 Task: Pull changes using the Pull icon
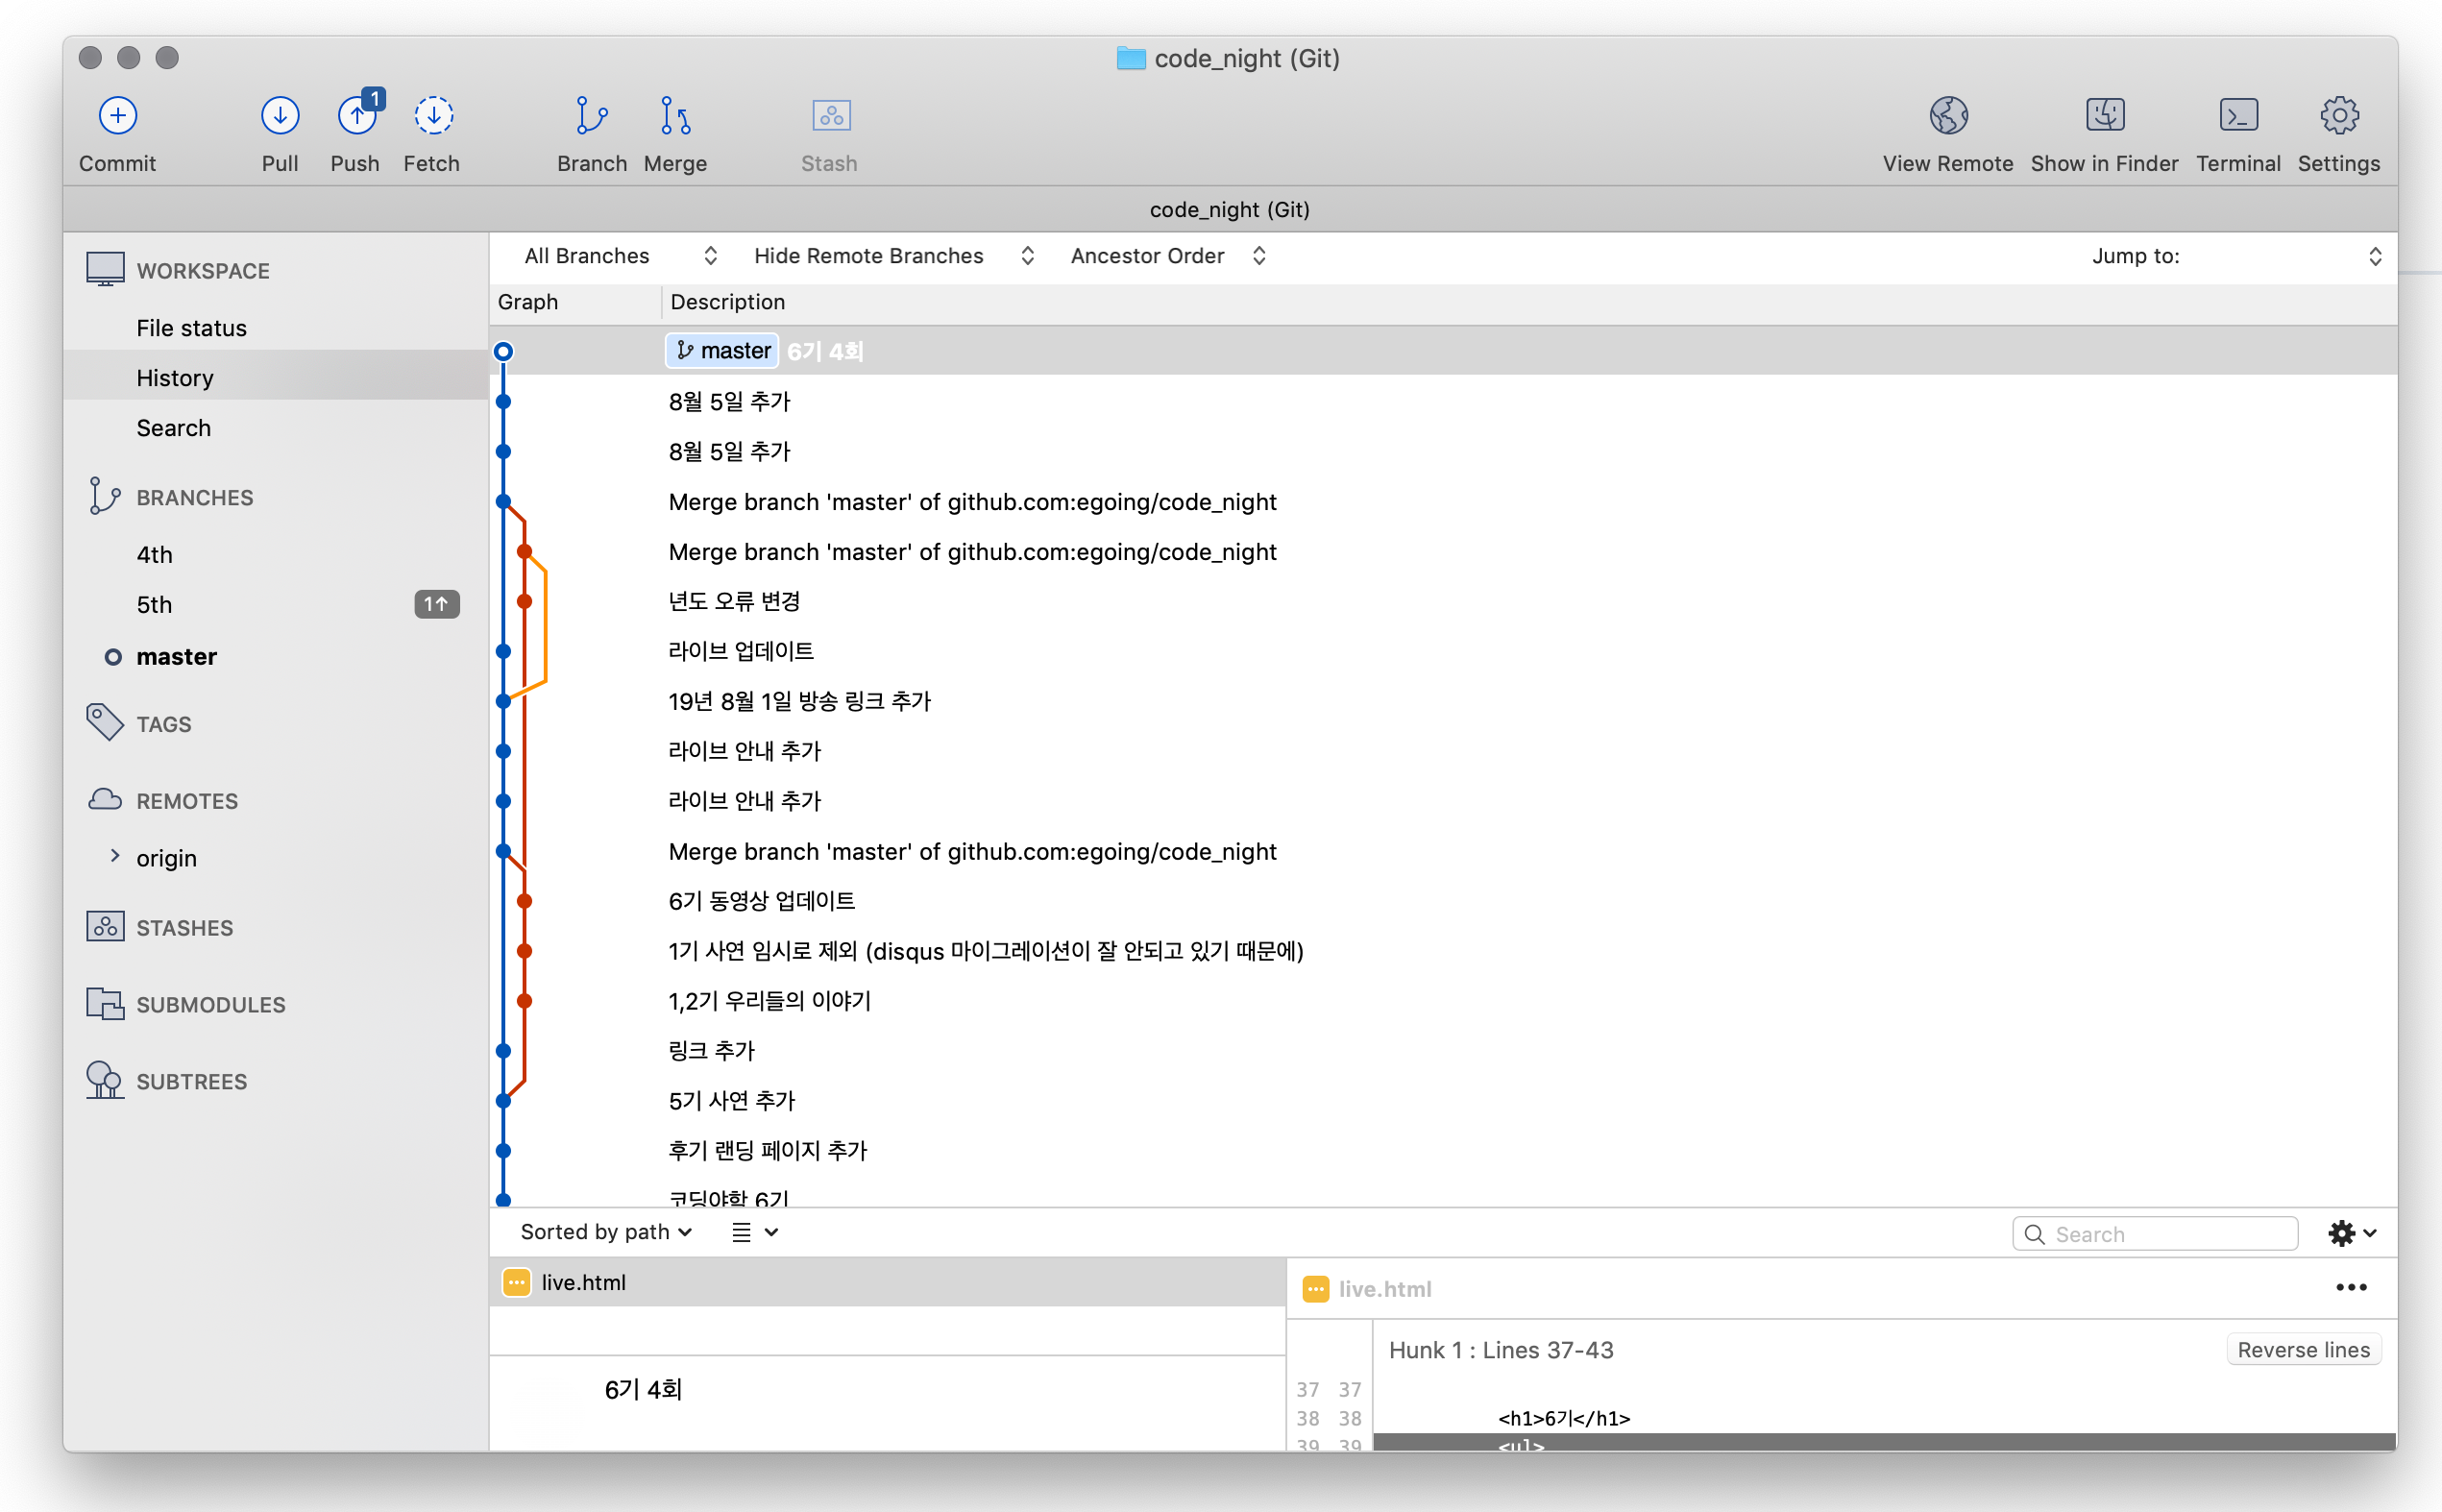pos(280,116)
